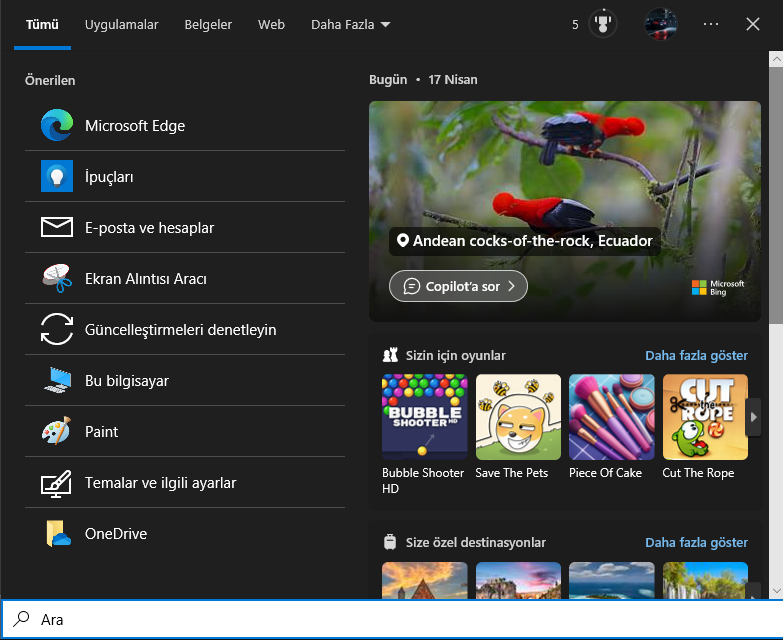Open Bu bilgisayar computer icon
The image size is (783, 640).
(x=58, y=380)
